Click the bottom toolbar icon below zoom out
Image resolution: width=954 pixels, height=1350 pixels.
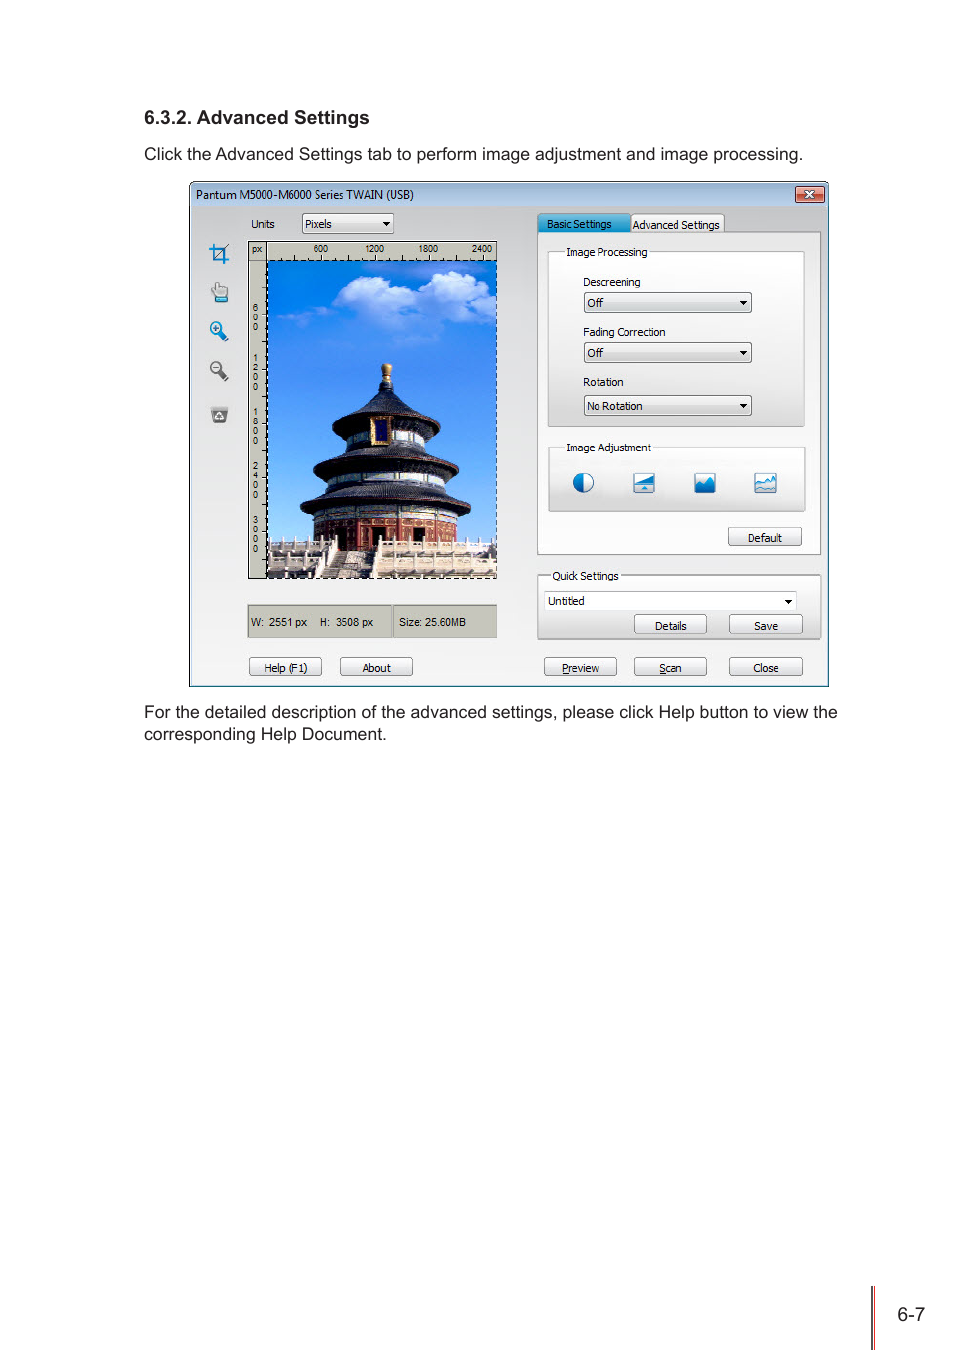tap(220, 415)
